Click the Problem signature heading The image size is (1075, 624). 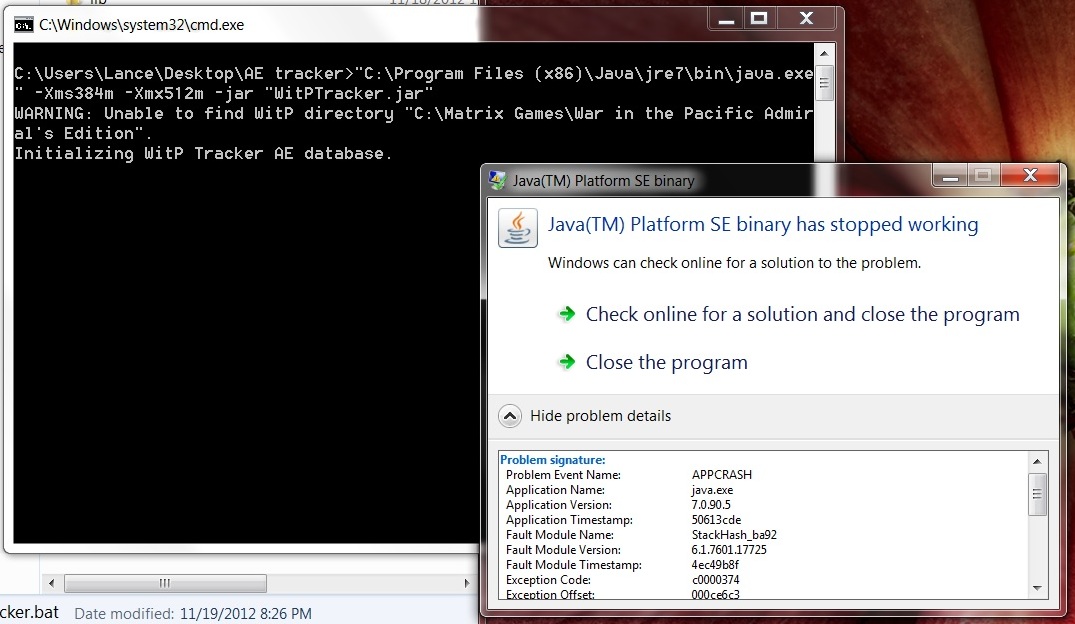553,459
